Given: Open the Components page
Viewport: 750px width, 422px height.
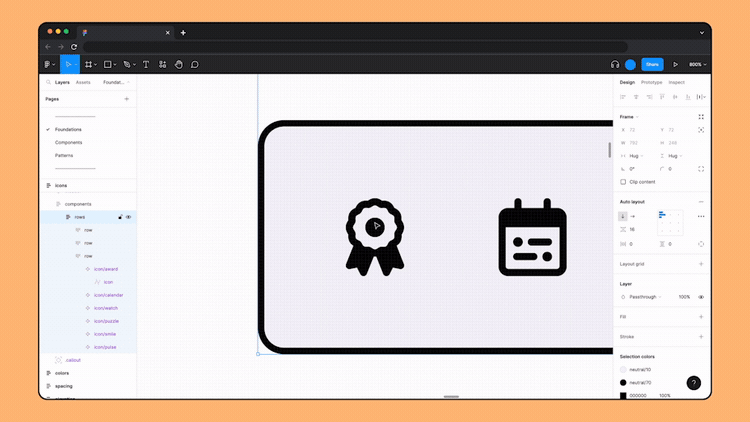Looking at the screenshot, I should tap(68, 143).
